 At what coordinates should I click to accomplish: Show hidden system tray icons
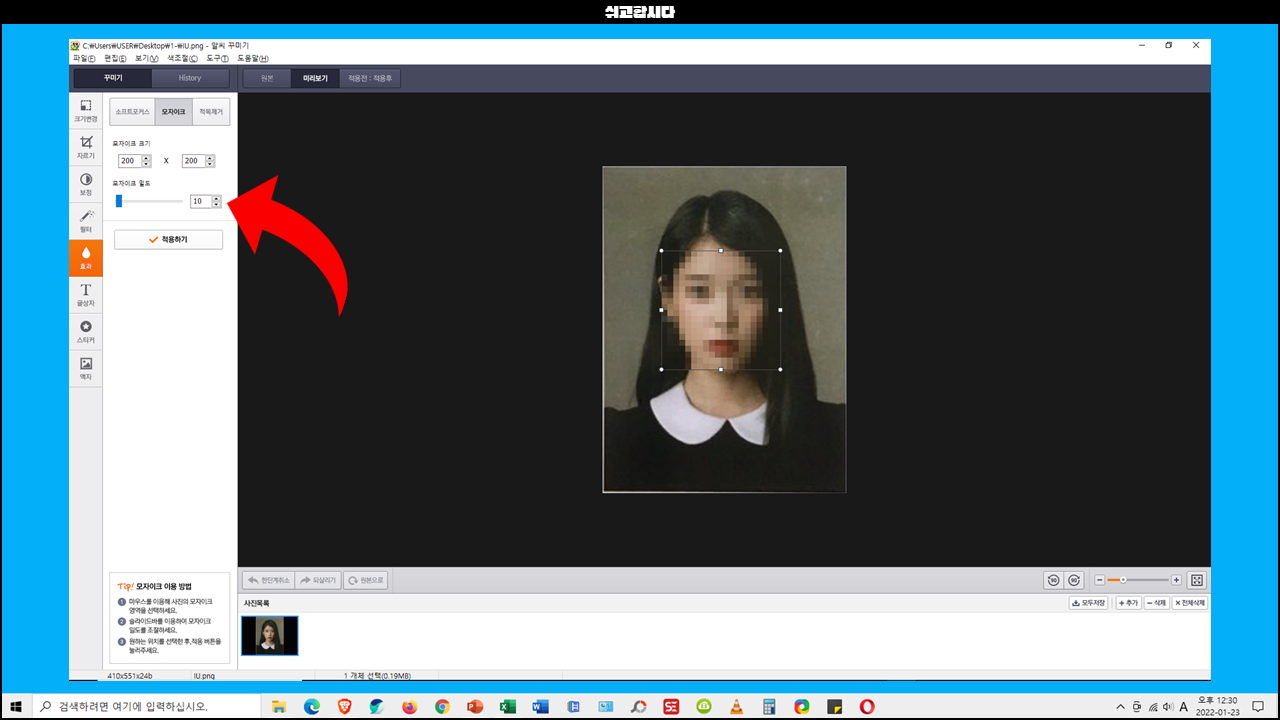pyautogui.click(x=1120, y=706)
